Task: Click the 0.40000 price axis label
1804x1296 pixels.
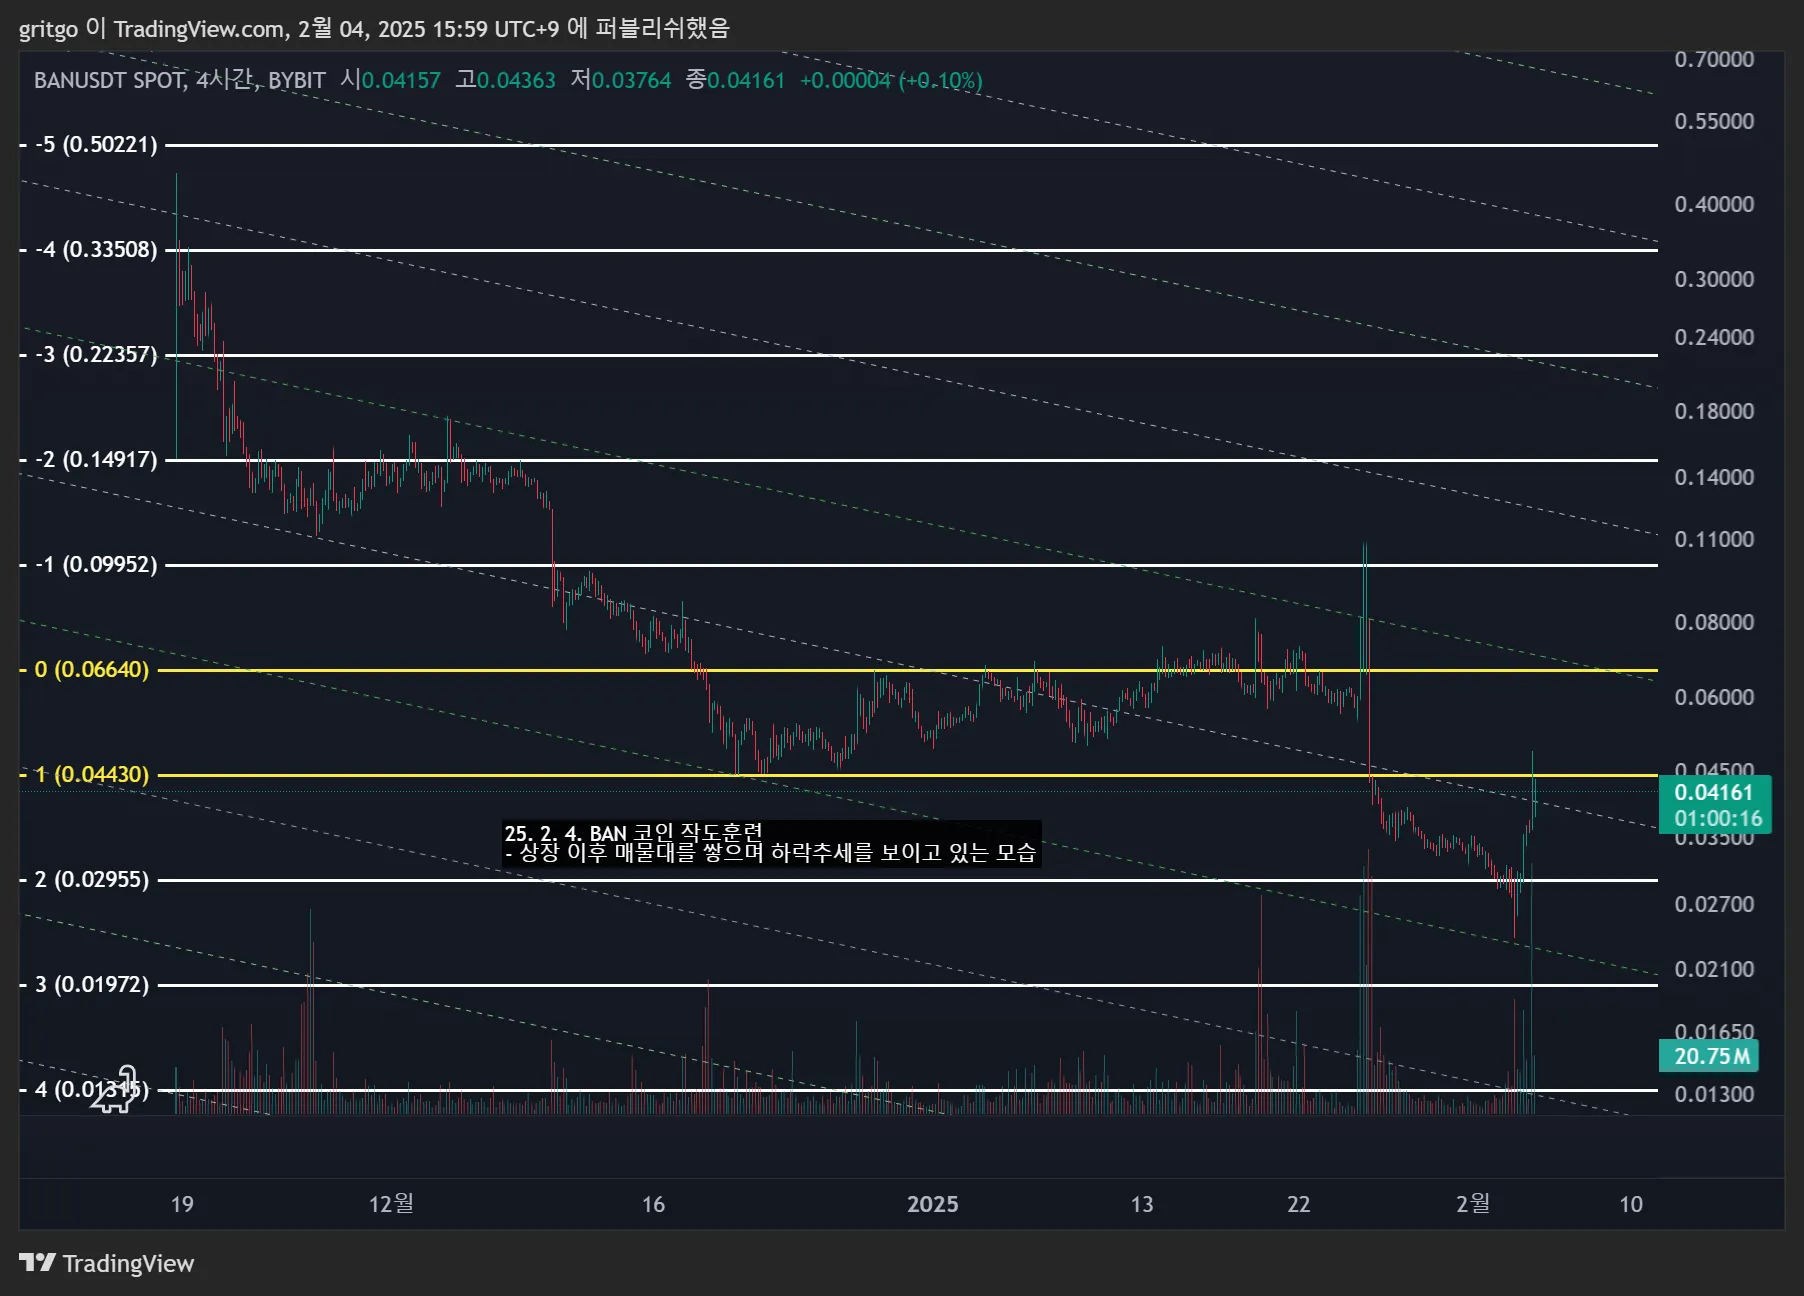Action: [1714, 204]
